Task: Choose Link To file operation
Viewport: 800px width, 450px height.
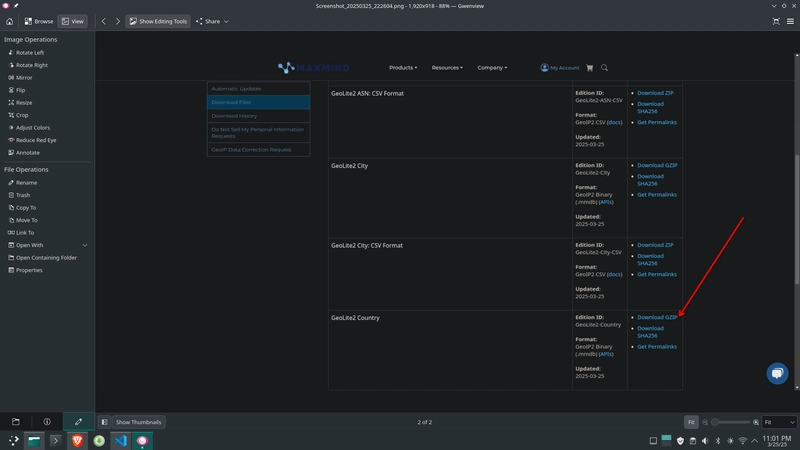Action: 21,233
